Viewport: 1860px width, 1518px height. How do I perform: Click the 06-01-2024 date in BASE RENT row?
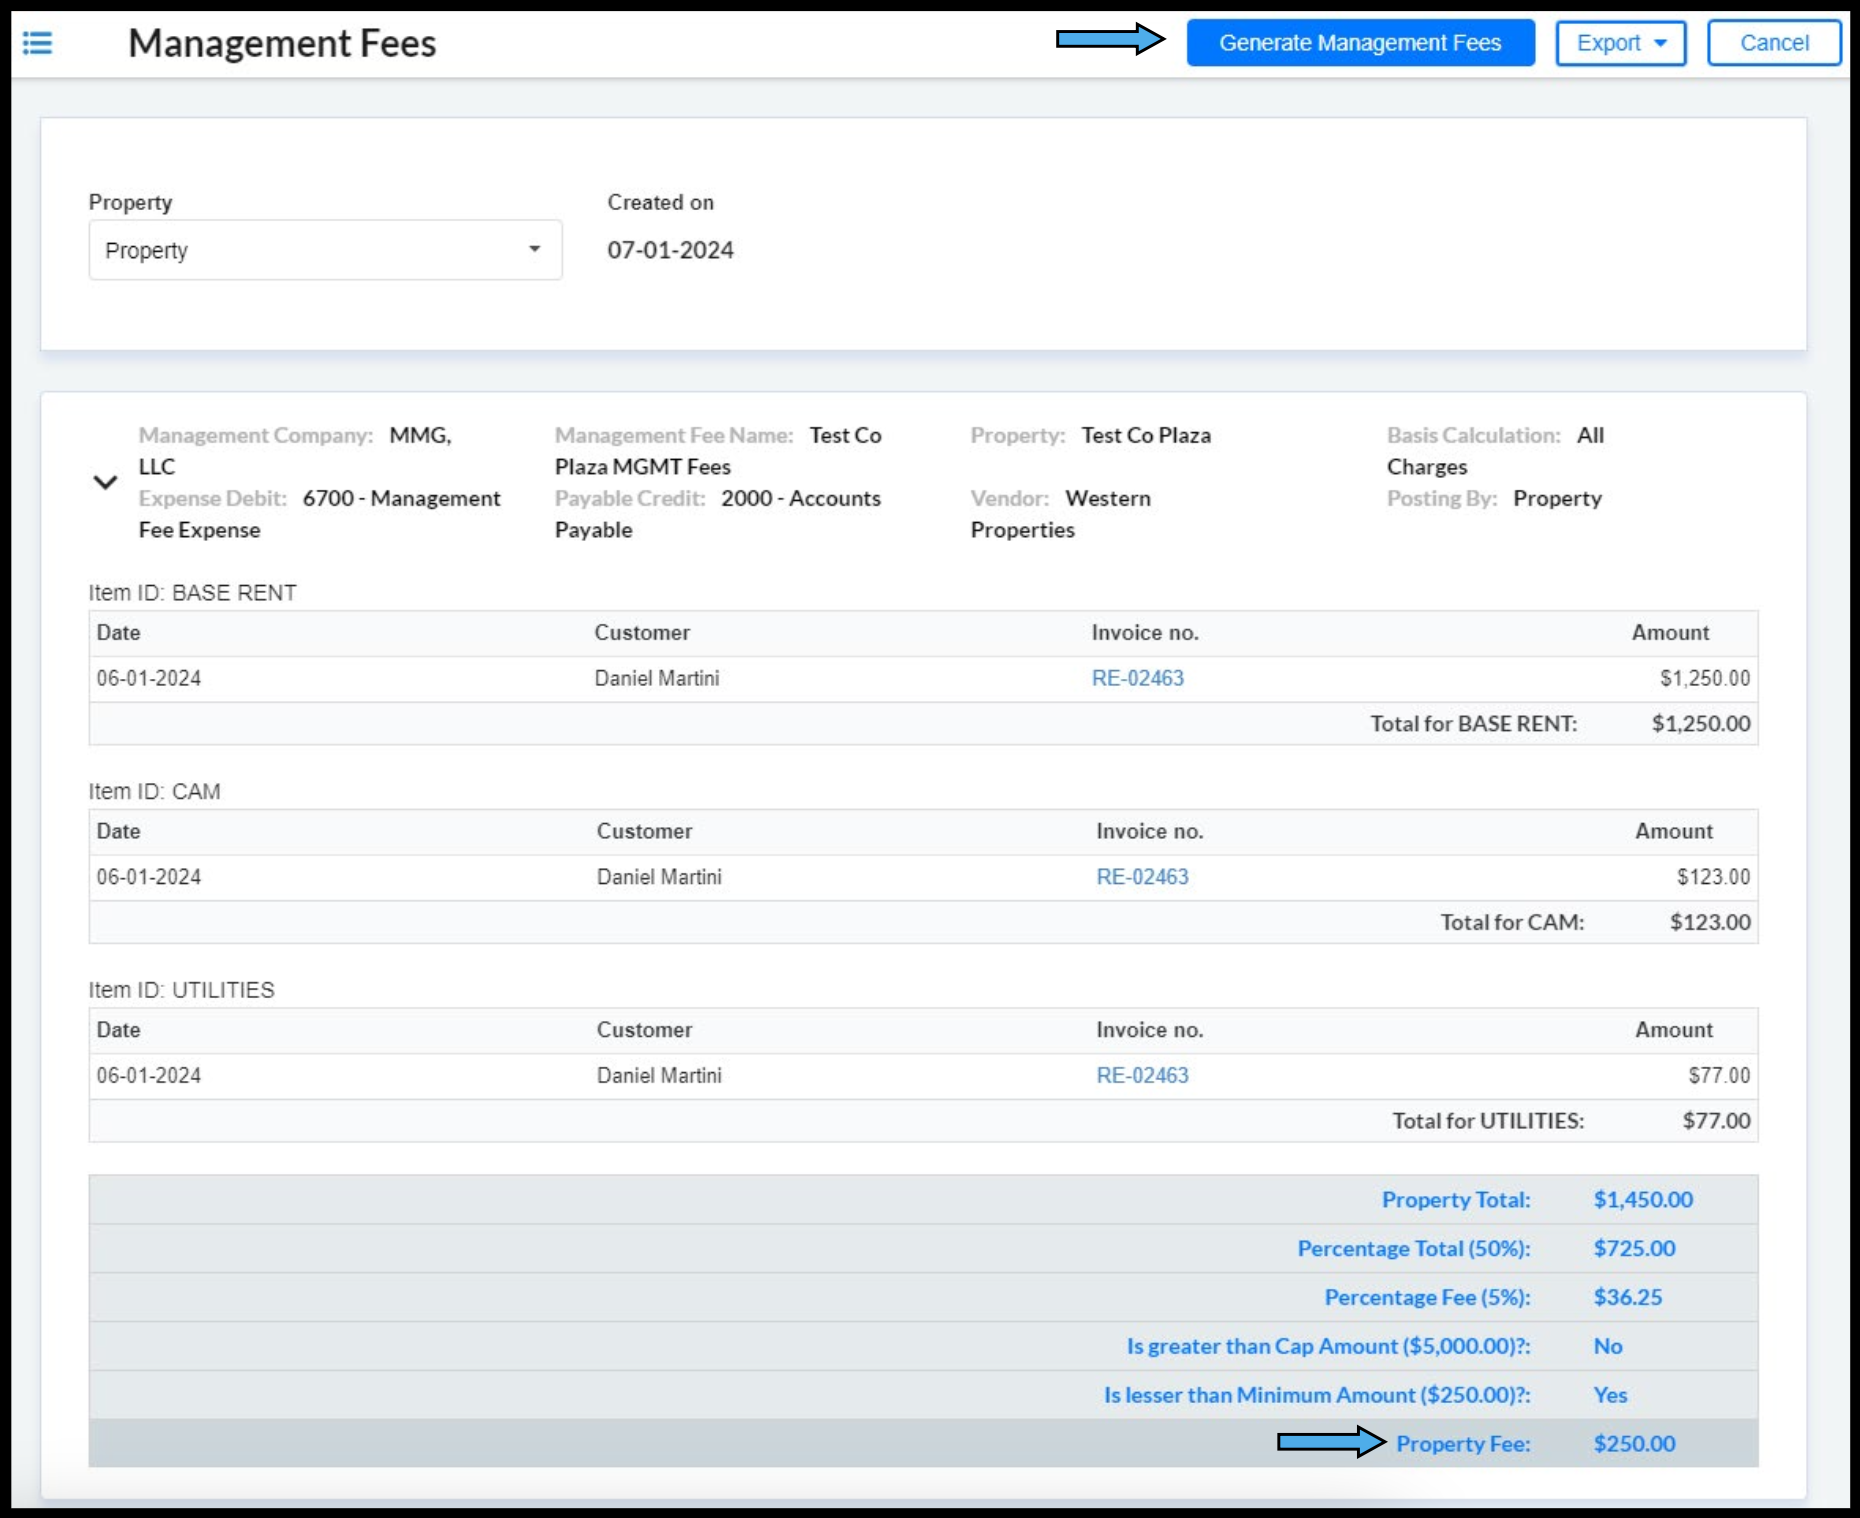pyautogui.click(x=149, y=678)
